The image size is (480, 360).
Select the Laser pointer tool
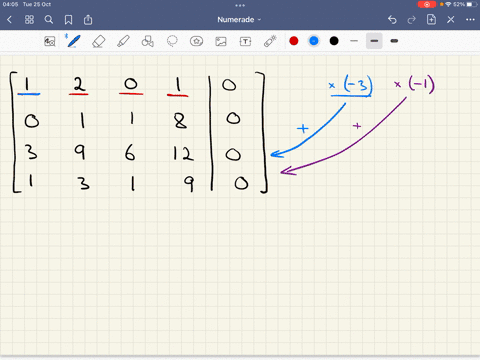point(270,41)
